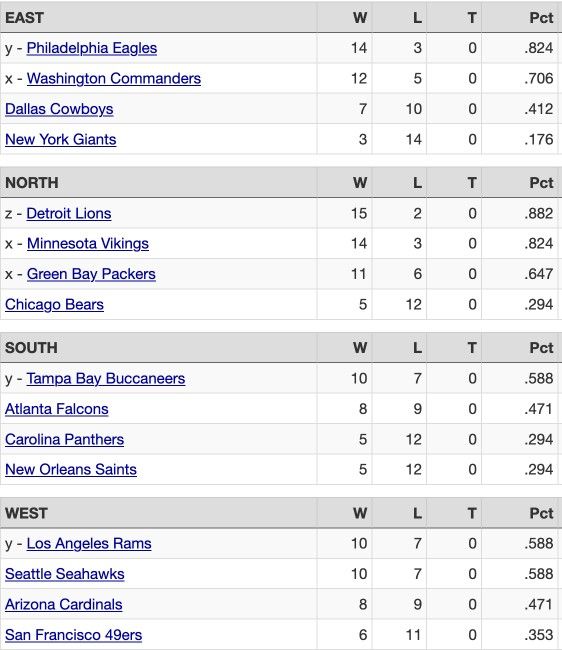Open the Washington Commanders team link
This screenshot has width=562, height=650.
[x=114, y=78]
